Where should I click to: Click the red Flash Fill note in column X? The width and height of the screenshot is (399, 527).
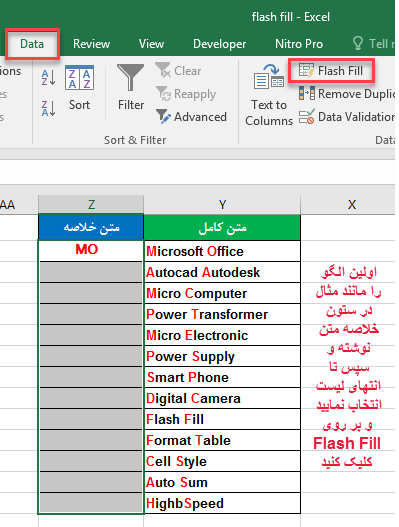point(347,443)
